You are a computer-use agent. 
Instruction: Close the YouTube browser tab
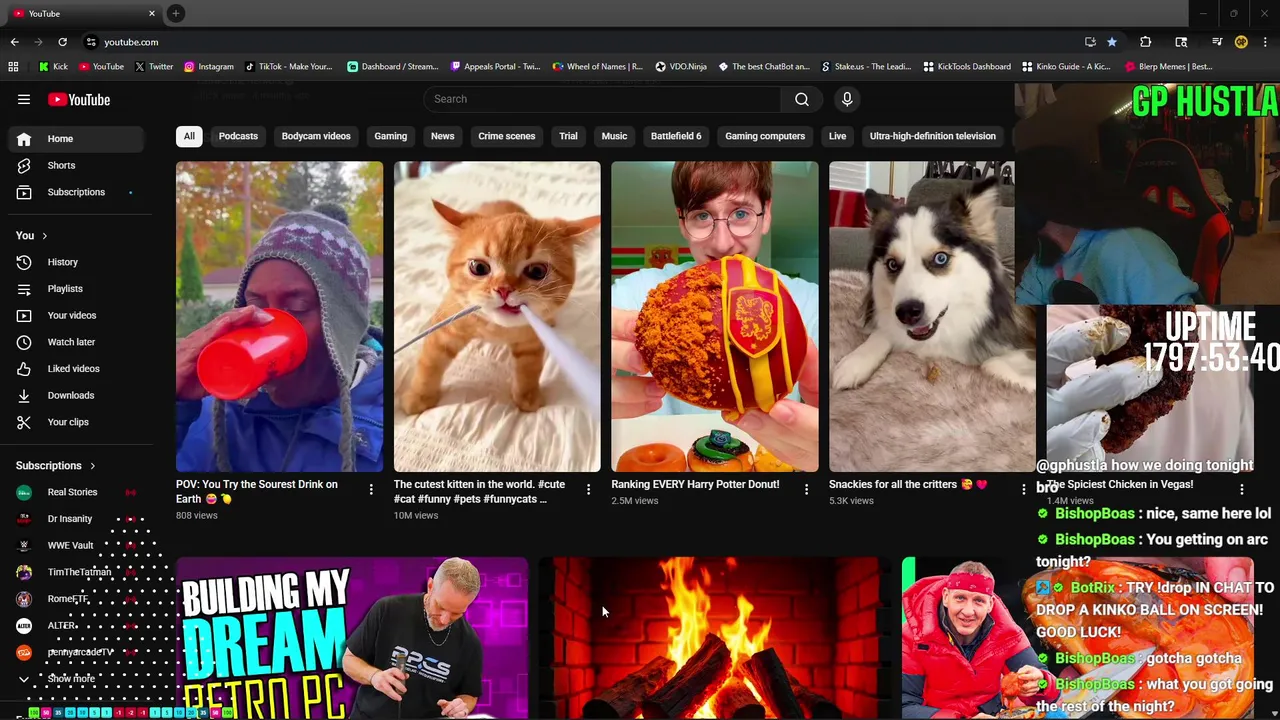pyautogui.click(x=152, y=13)
